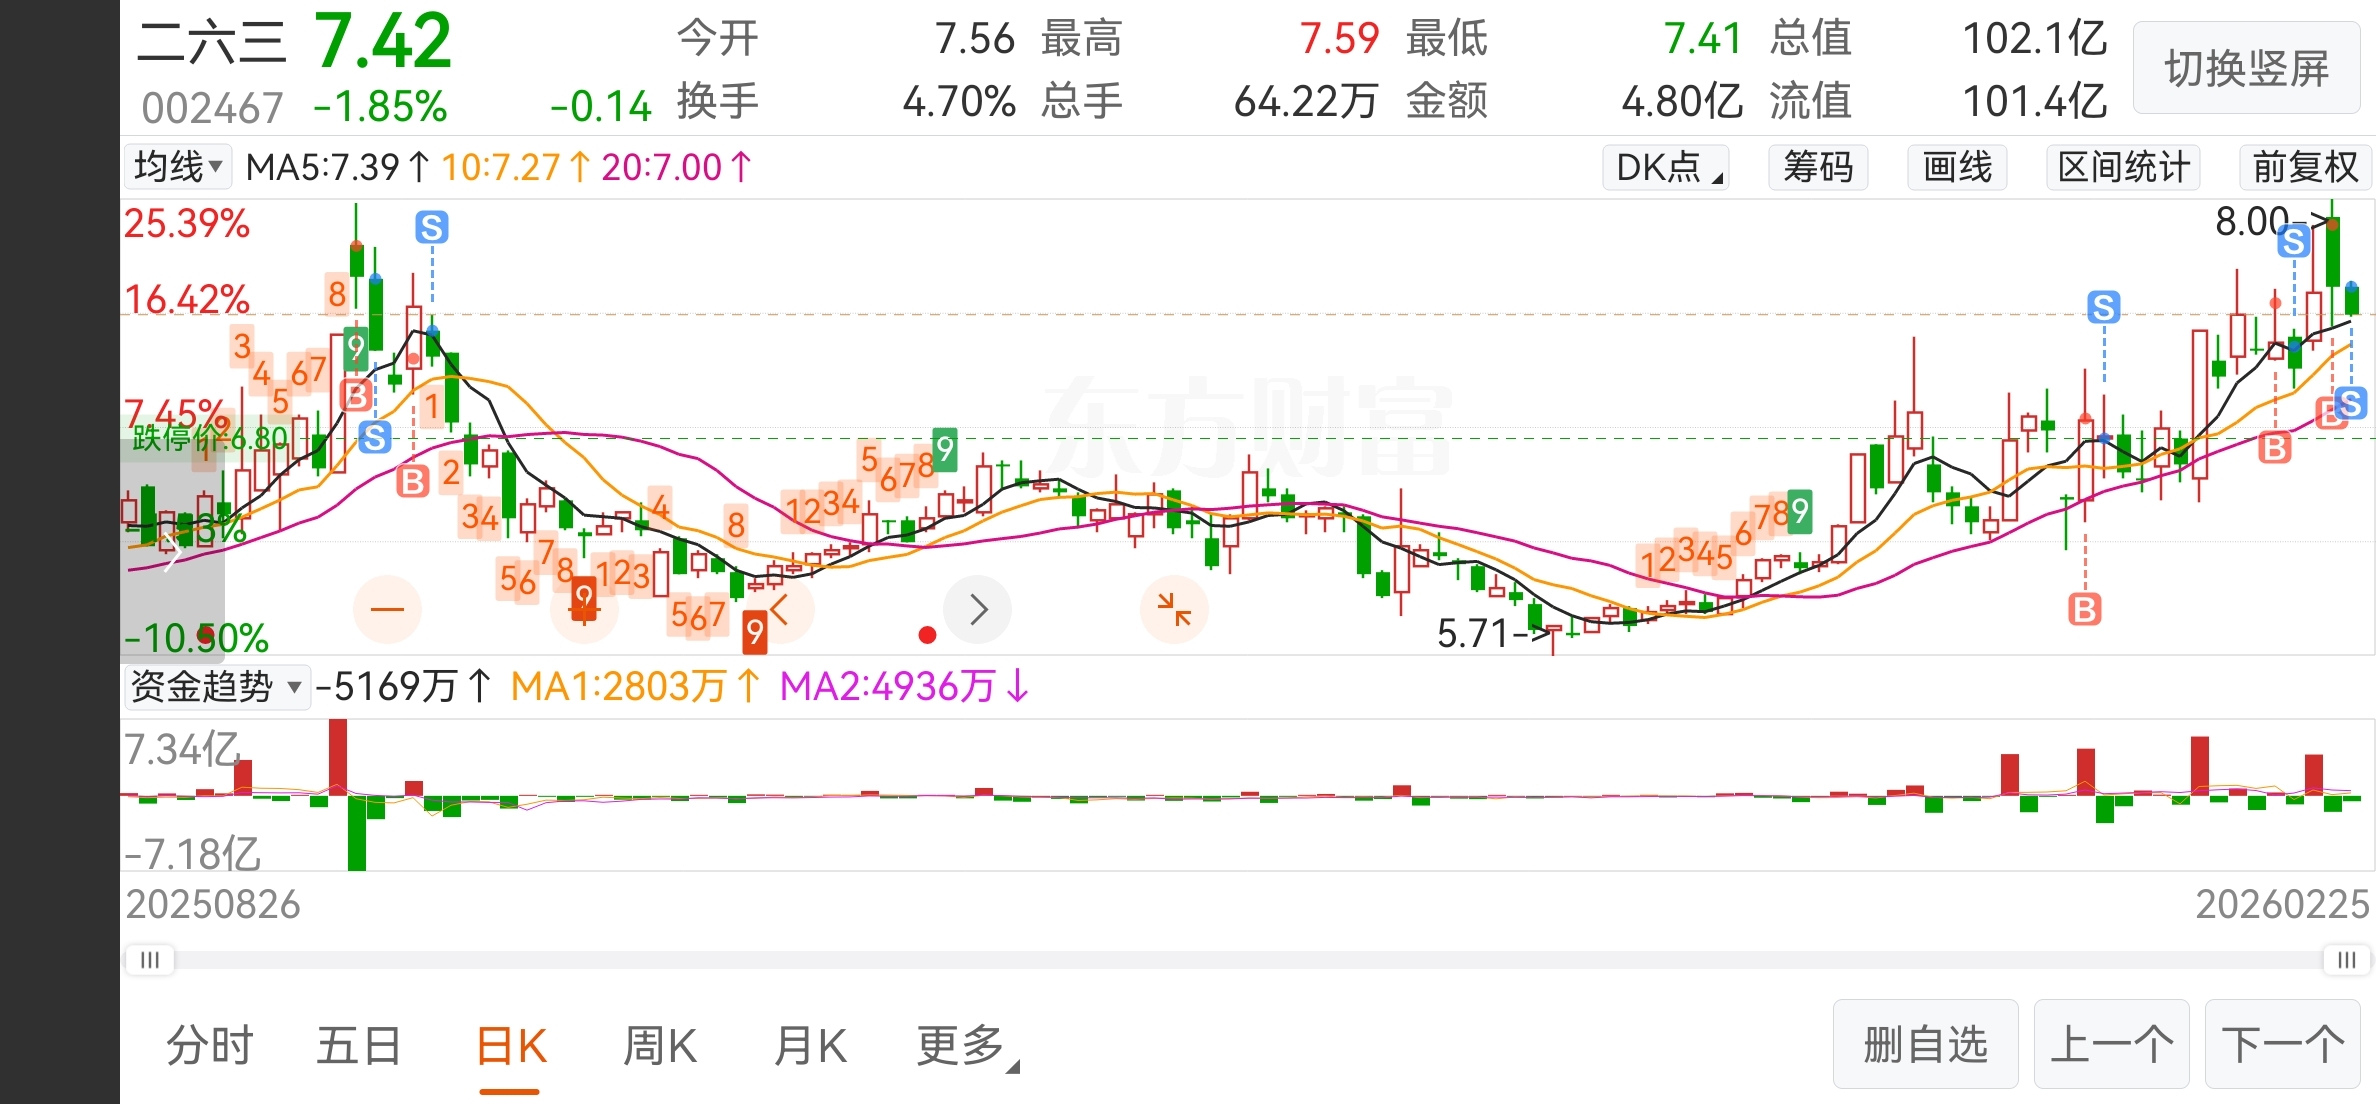Expand the DK点 options

pyautogui.click(x=1667, y=167)
